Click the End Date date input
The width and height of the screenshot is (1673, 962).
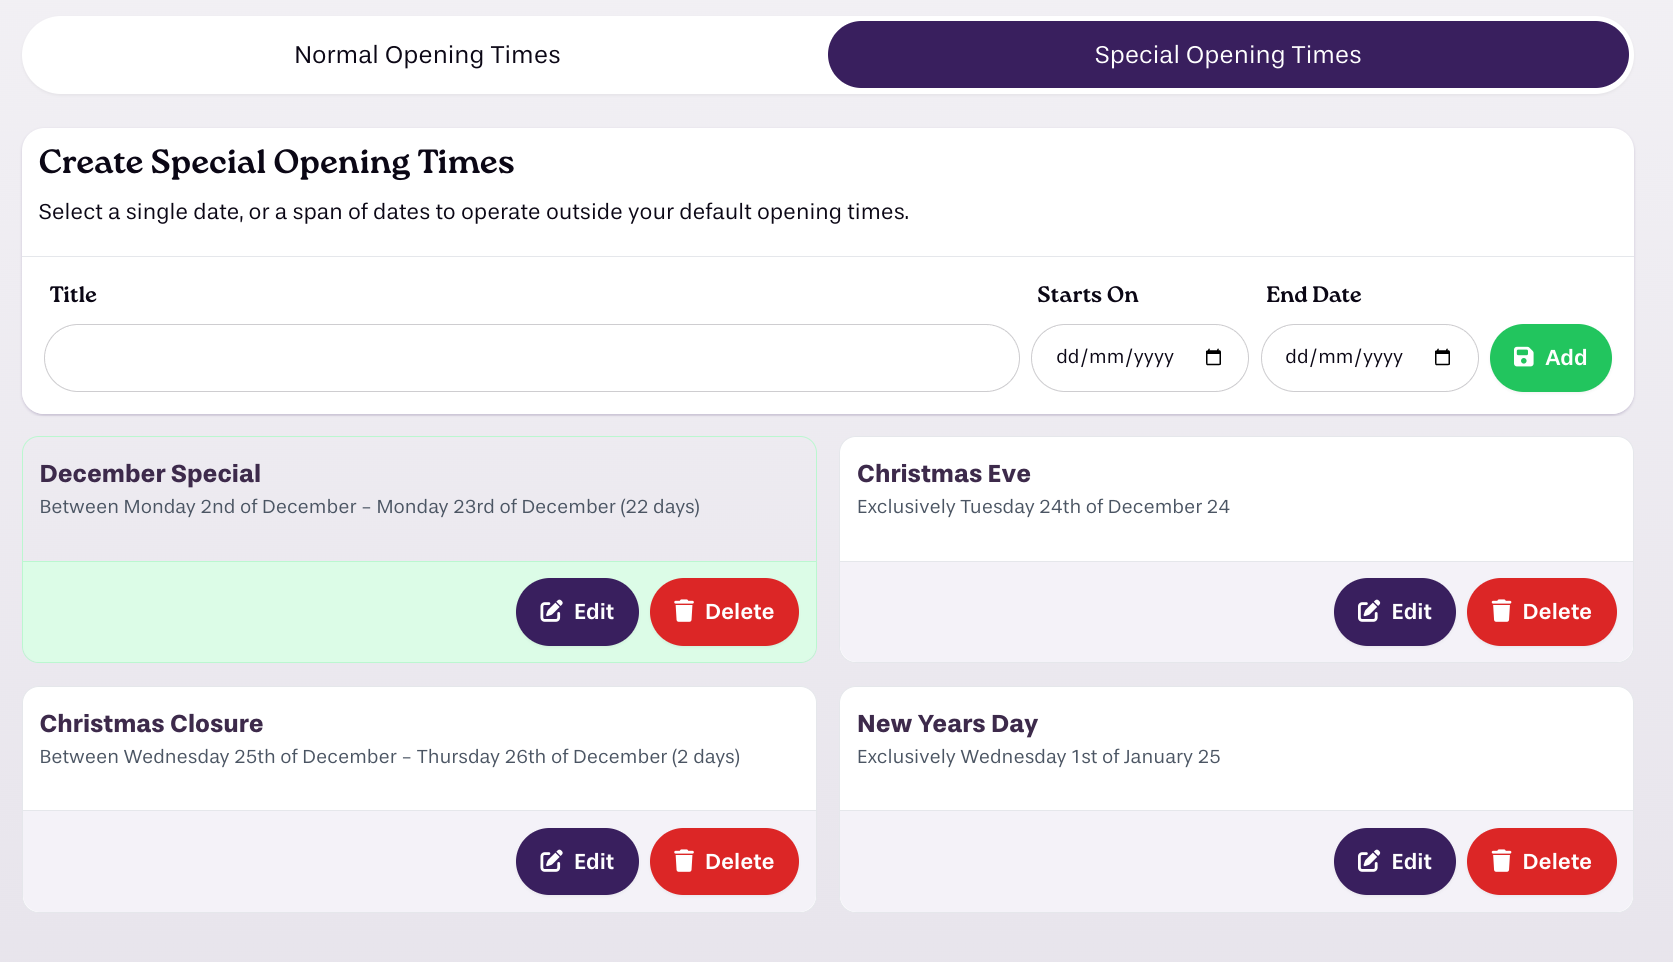click(1369, 358)
